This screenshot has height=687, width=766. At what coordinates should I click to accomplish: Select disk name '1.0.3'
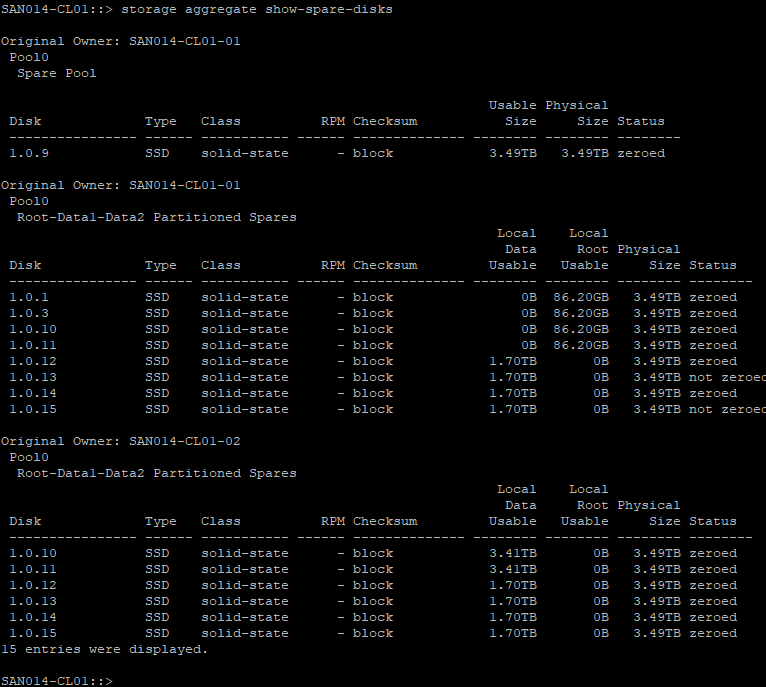coord(29,313)
